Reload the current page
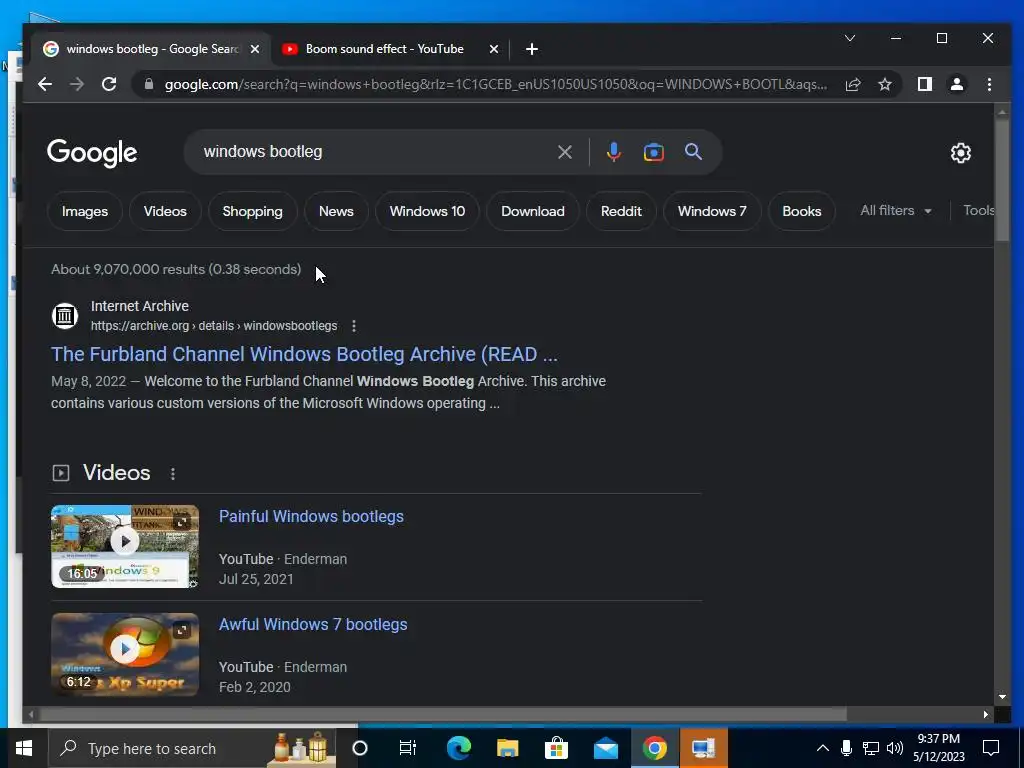 109,84
